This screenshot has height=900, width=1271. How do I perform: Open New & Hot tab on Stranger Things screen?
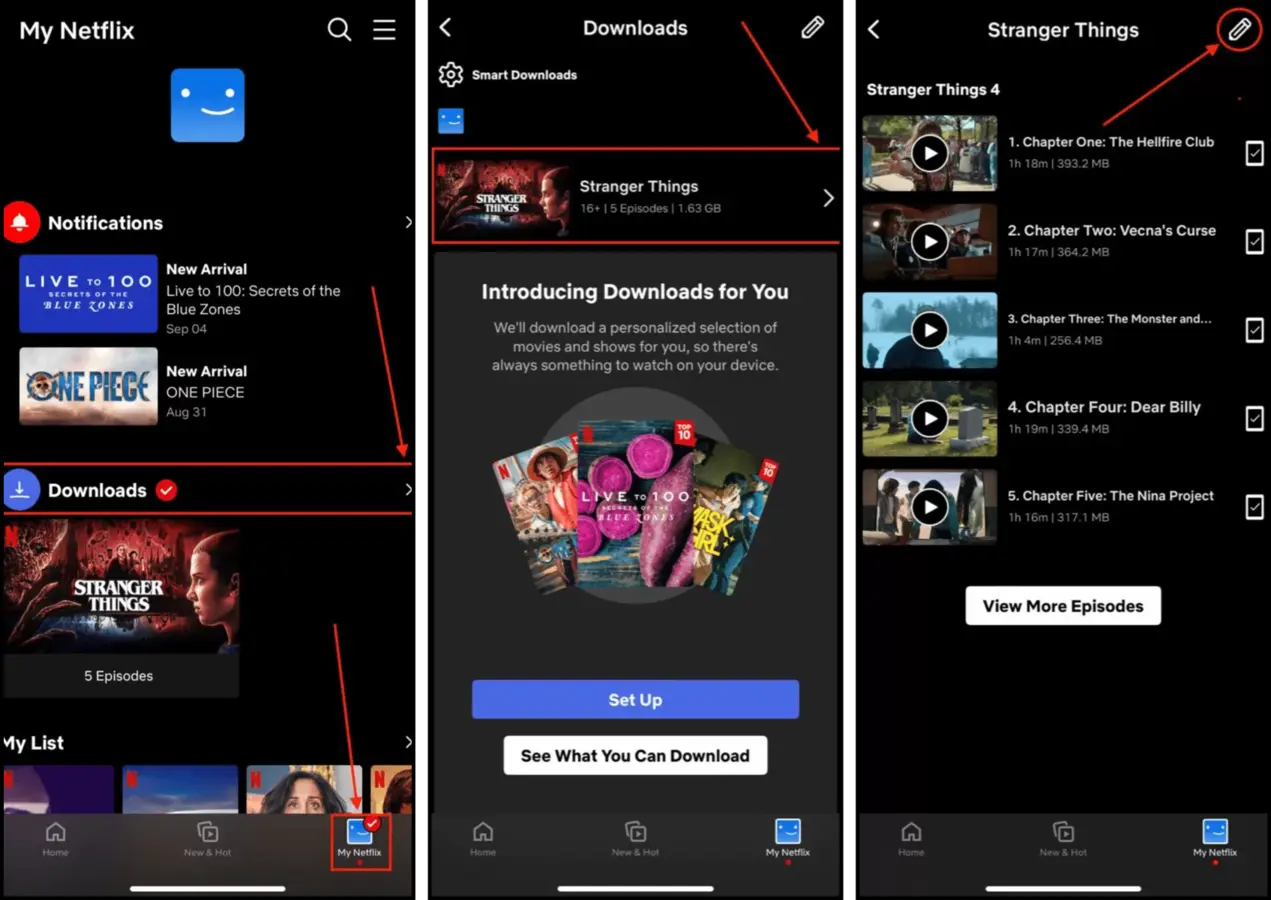pyautogui.click(x=1063, y=839)
